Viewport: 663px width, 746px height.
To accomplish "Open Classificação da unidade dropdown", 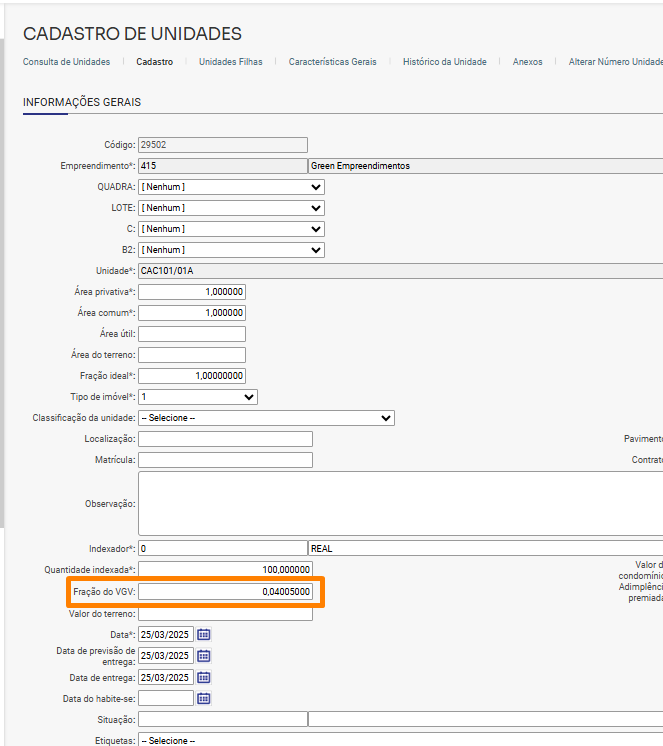I will pos(266,418).
